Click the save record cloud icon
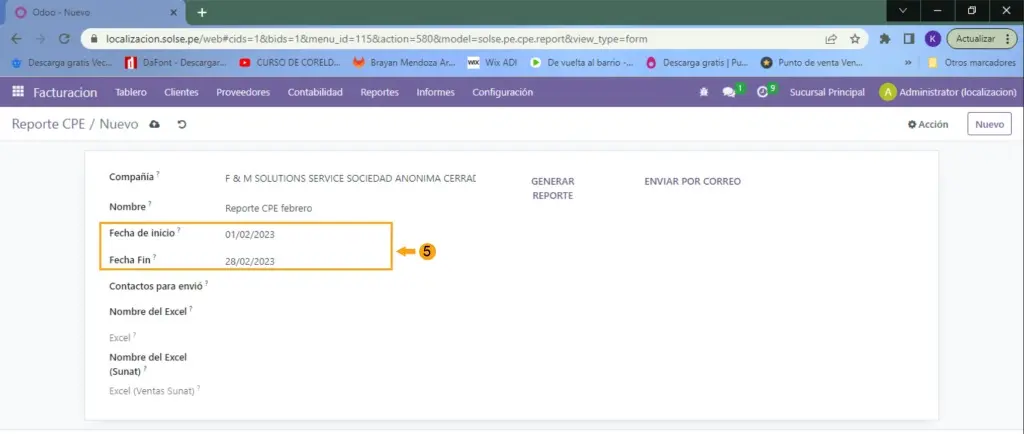This screenshot has height=434, width=1024. (x=154, y=125)
